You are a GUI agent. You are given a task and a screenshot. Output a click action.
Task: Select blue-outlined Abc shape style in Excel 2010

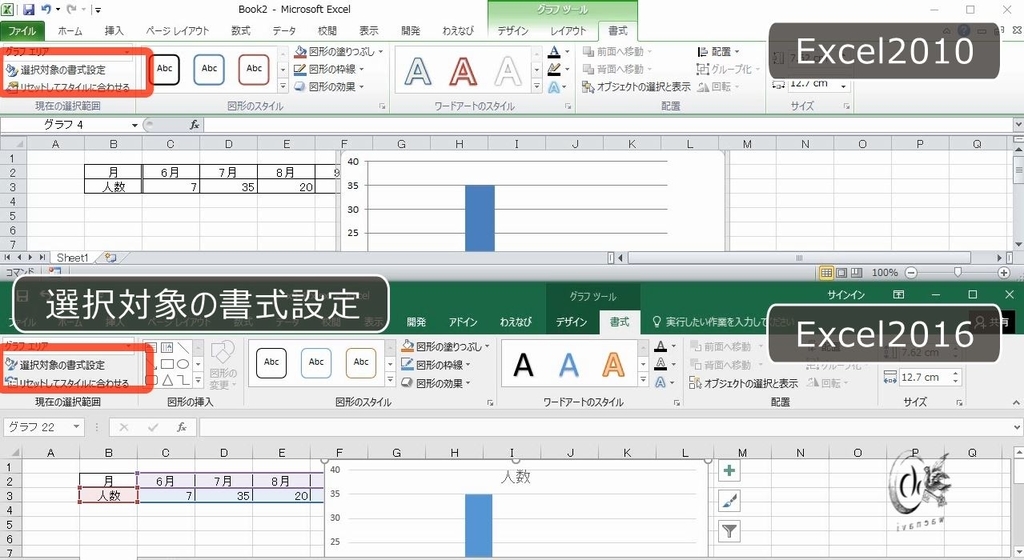click(x=209, y=69)
